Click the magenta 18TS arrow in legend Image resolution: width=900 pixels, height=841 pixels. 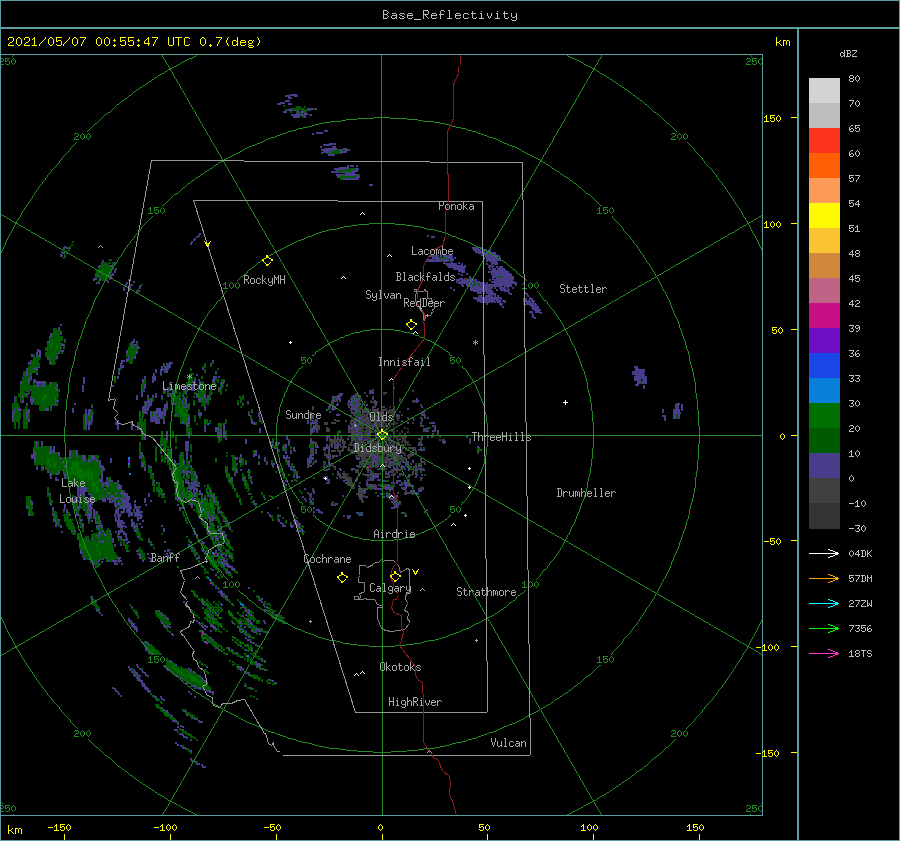(x=824, y=653)
